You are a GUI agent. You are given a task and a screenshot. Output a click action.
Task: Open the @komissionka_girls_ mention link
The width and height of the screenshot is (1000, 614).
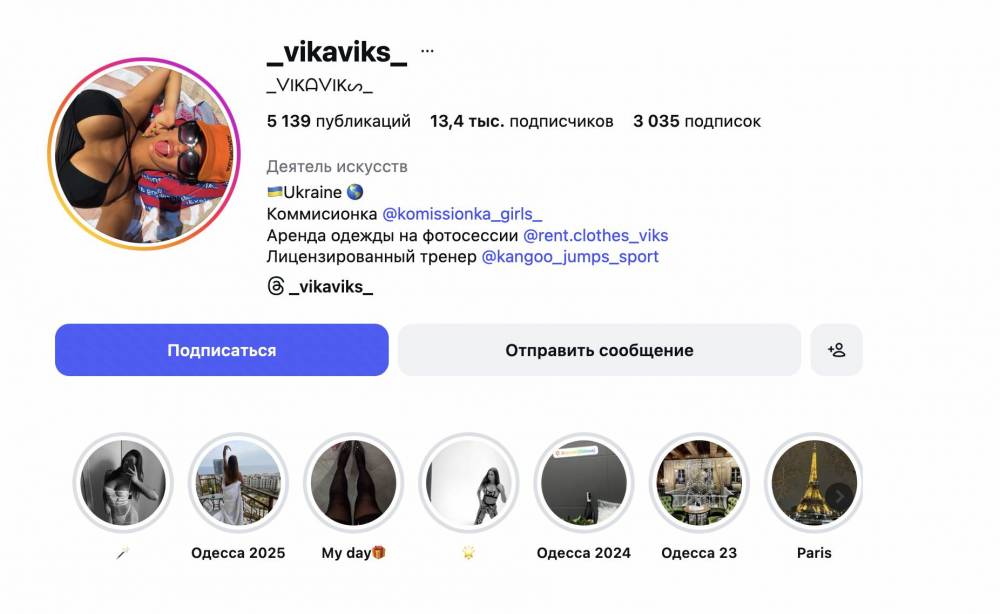462,214
